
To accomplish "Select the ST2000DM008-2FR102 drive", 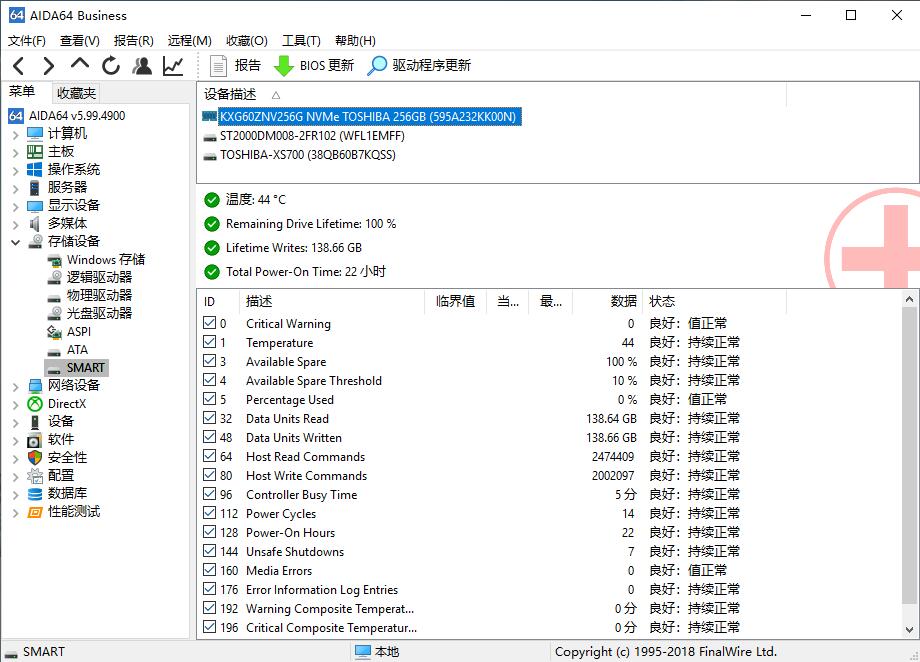I will click(x=312, y=136).
